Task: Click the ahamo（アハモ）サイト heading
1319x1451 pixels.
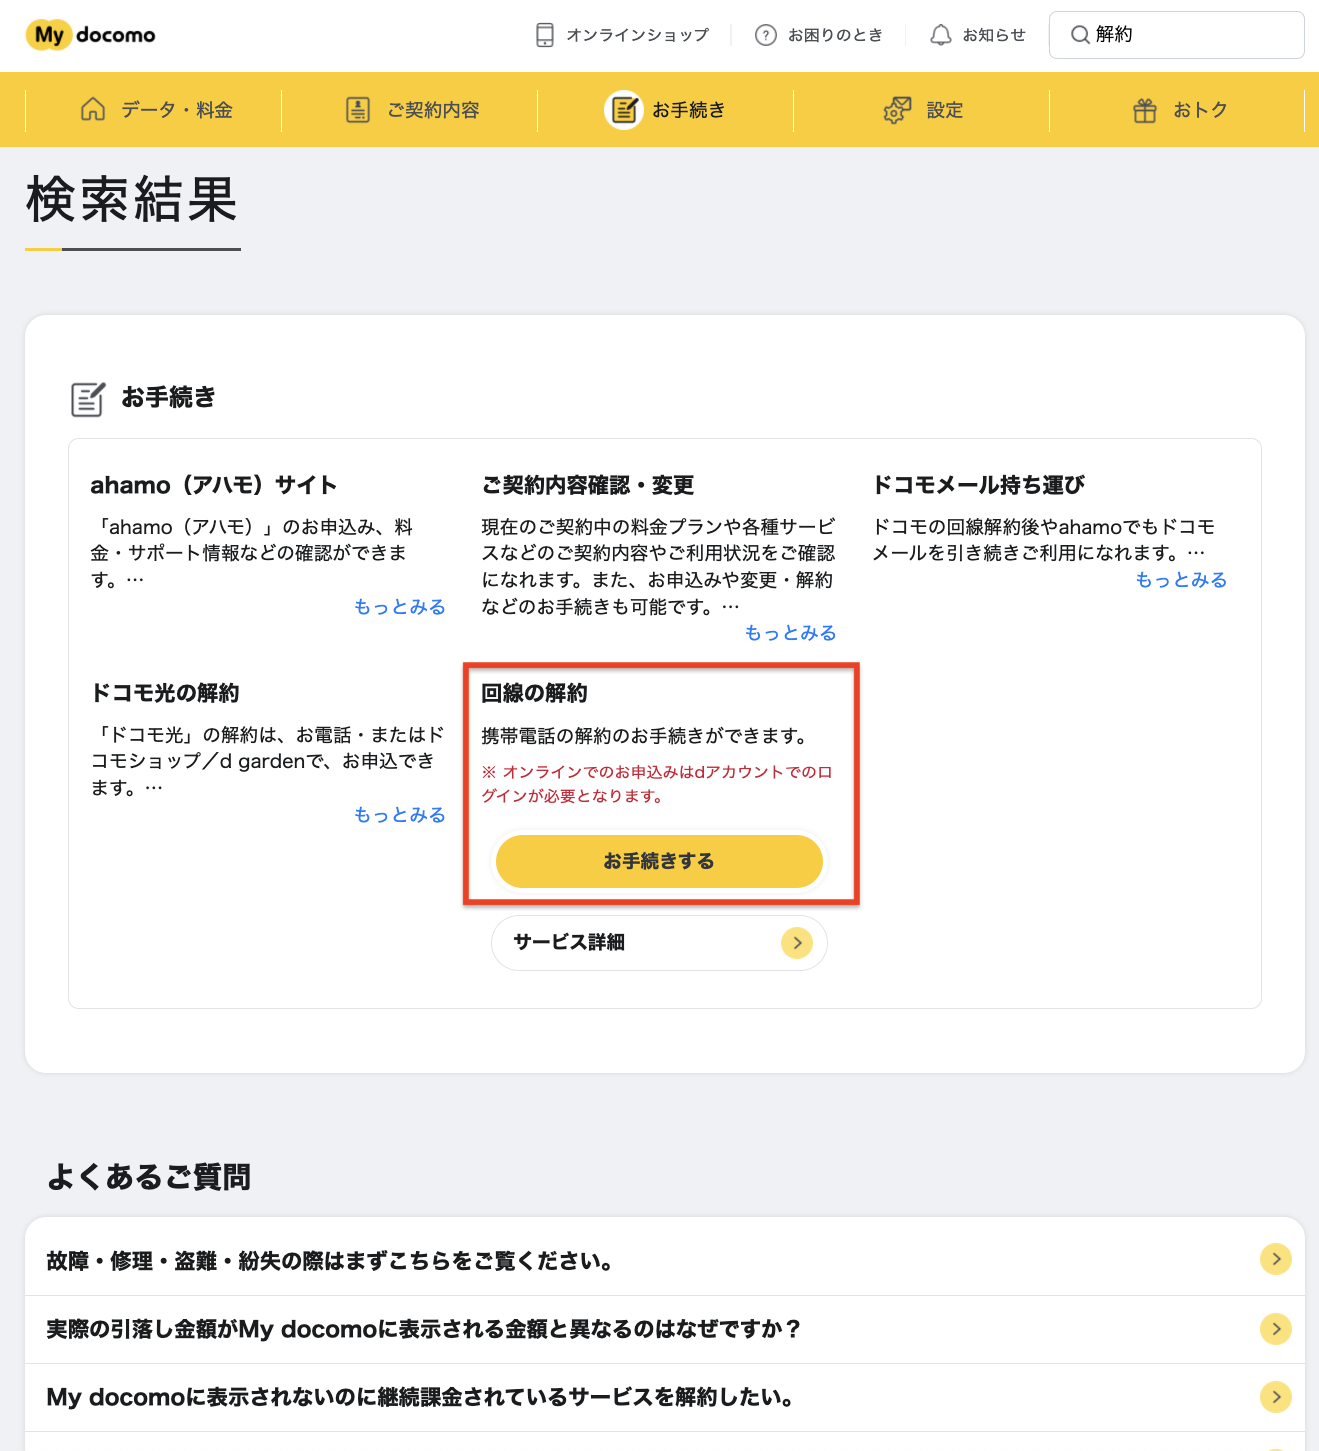Action: pyautogui.click(x=213, y=485)
